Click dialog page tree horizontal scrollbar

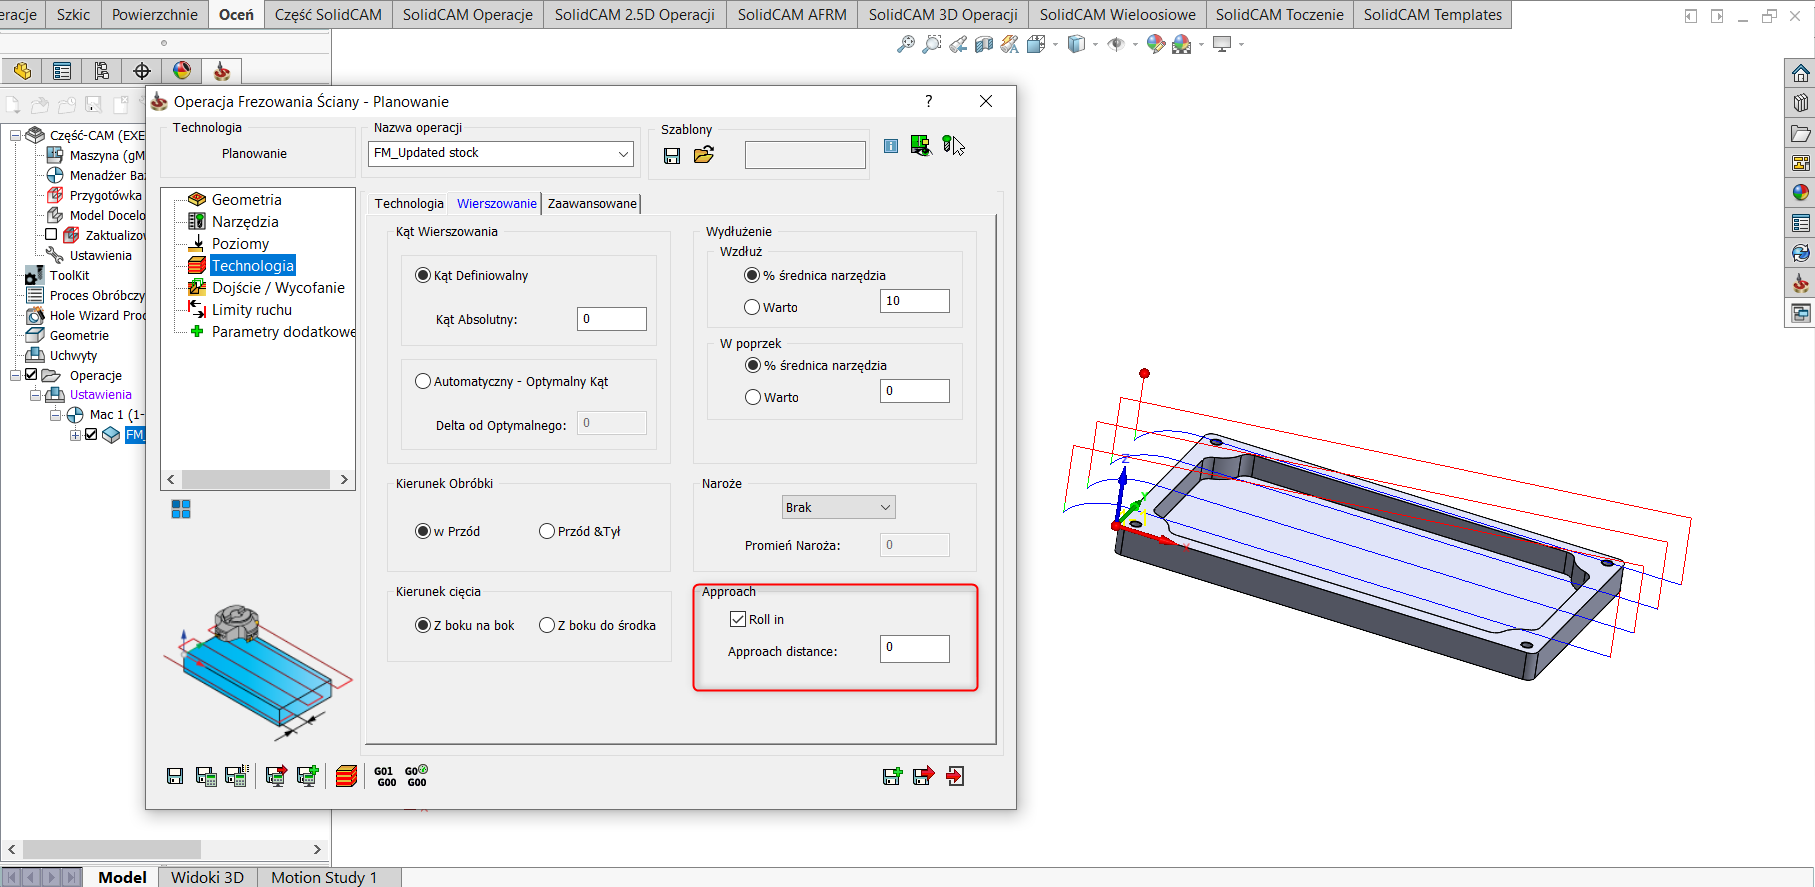click(x=258, y=479)
